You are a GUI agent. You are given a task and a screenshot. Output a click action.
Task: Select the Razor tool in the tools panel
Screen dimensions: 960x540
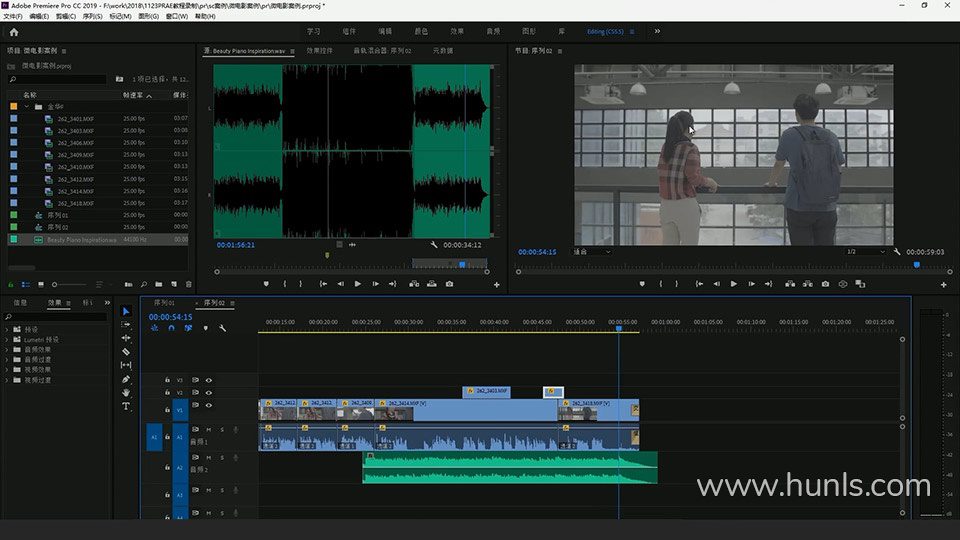[x=126, y=352]
